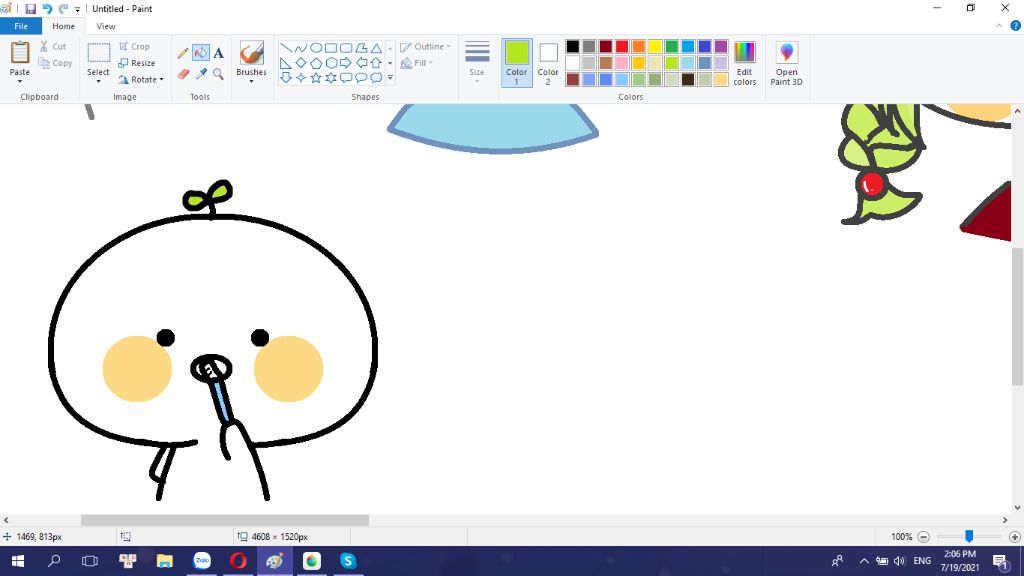The height and width of the screenshot is (576, 1024).
Task: Click the Undo arrow in quick access
Action: (47, 8)
